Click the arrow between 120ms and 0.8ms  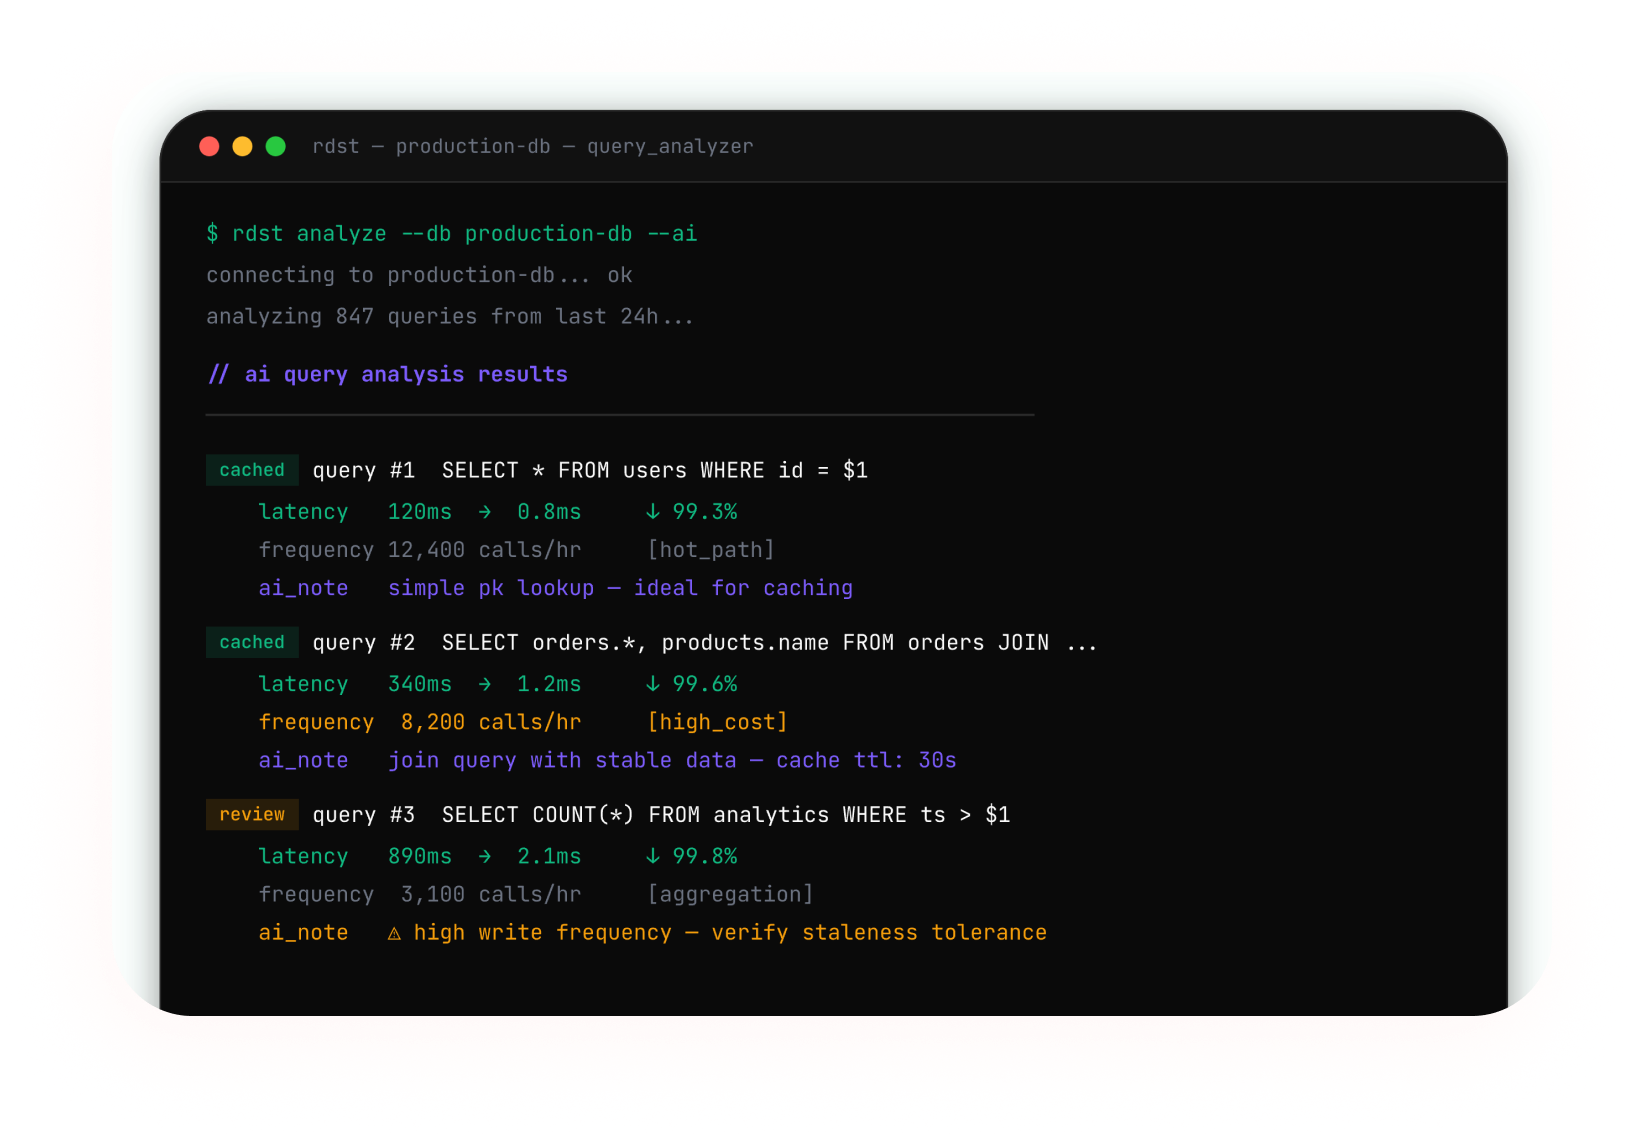click(x=485, y=512)
